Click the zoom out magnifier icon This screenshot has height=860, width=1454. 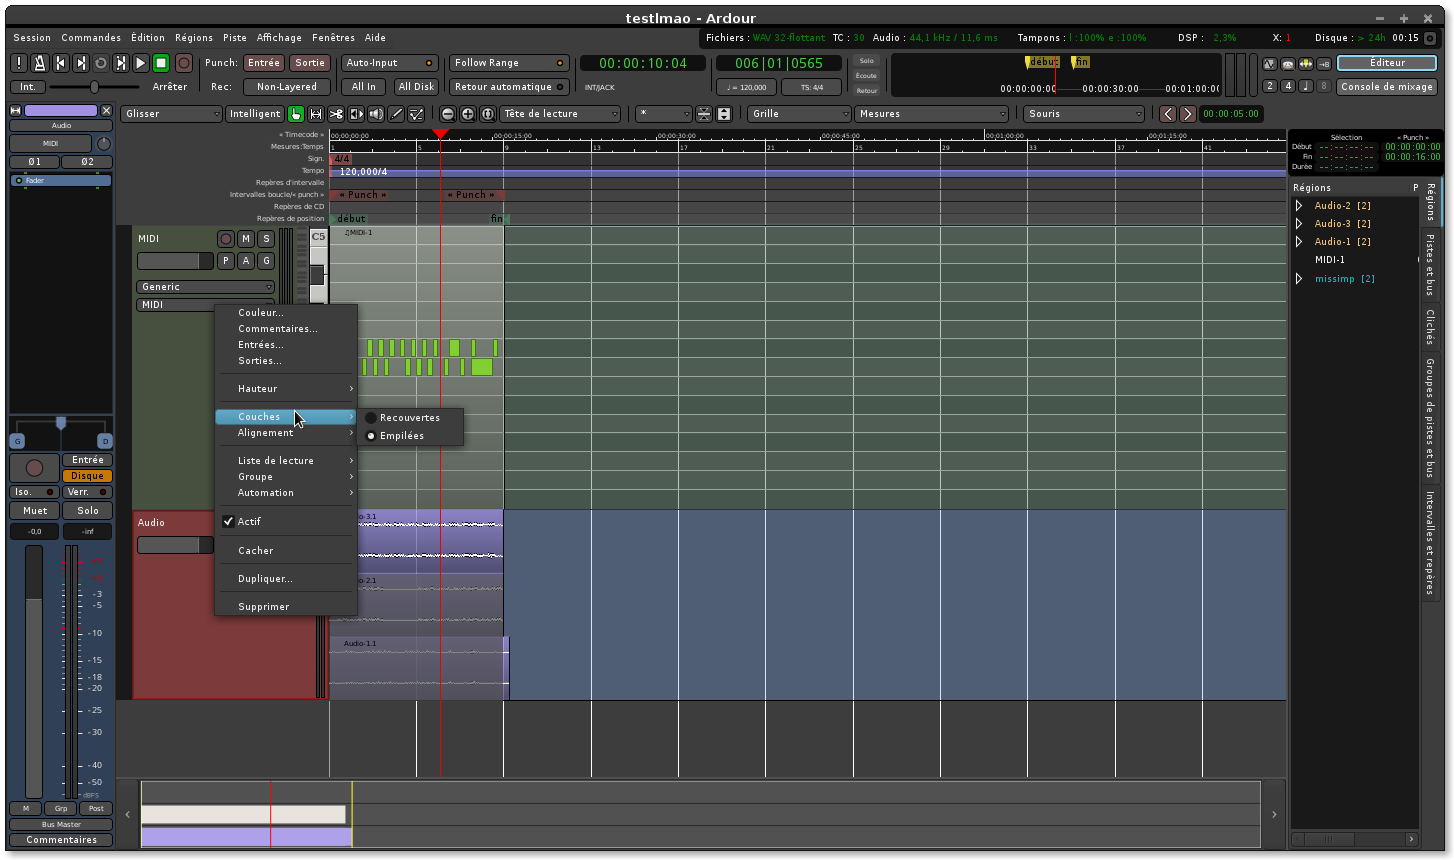click(x=448, y=114)
